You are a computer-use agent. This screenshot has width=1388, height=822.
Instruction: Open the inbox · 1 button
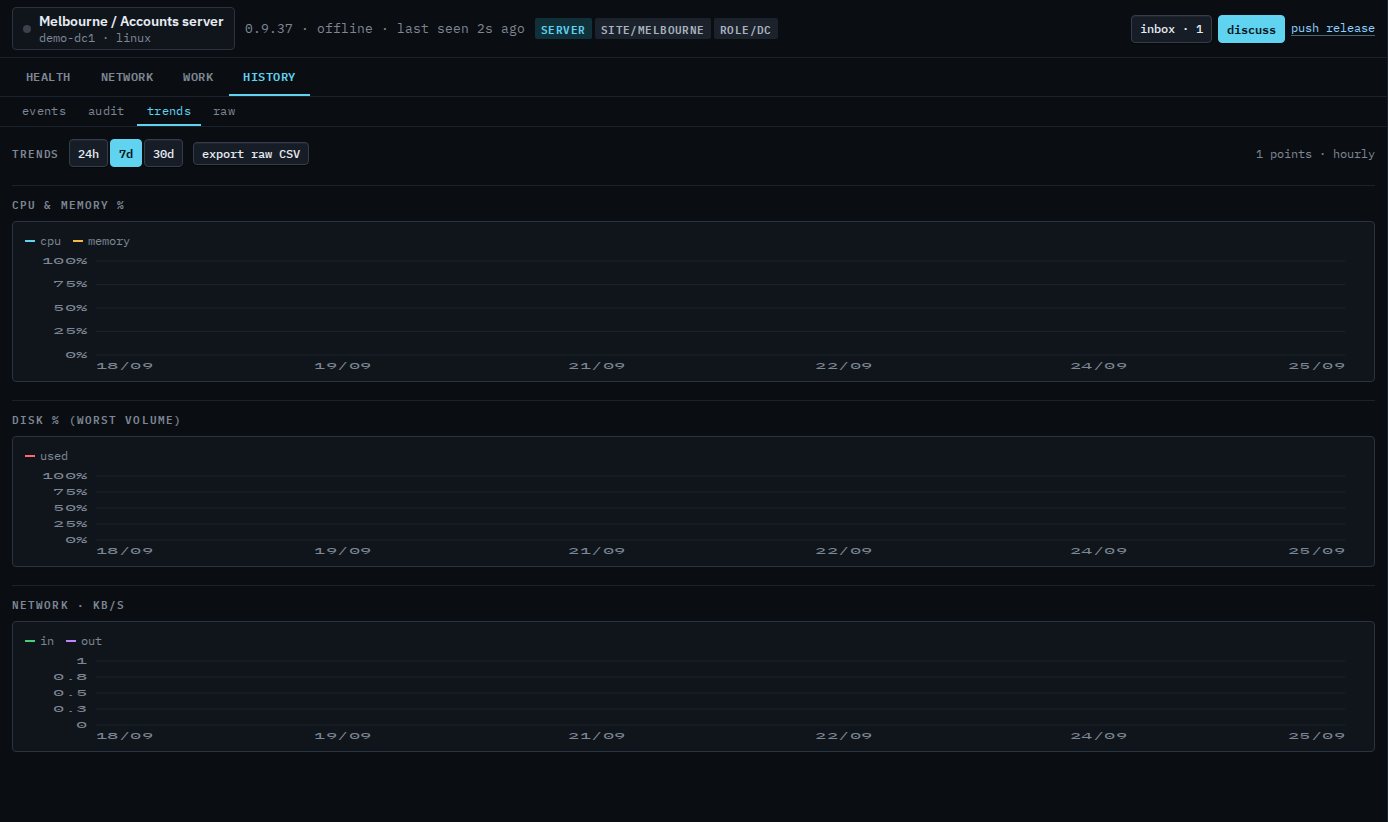click(x=1171, y=29)
